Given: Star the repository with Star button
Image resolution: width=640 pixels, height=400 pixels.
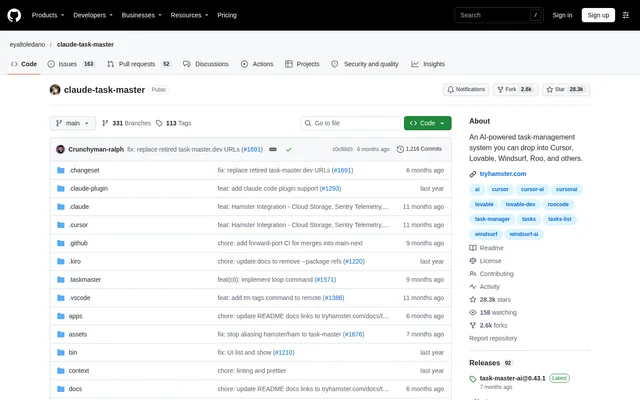Looking at the screenshot, I should click(x=566, y=89).
